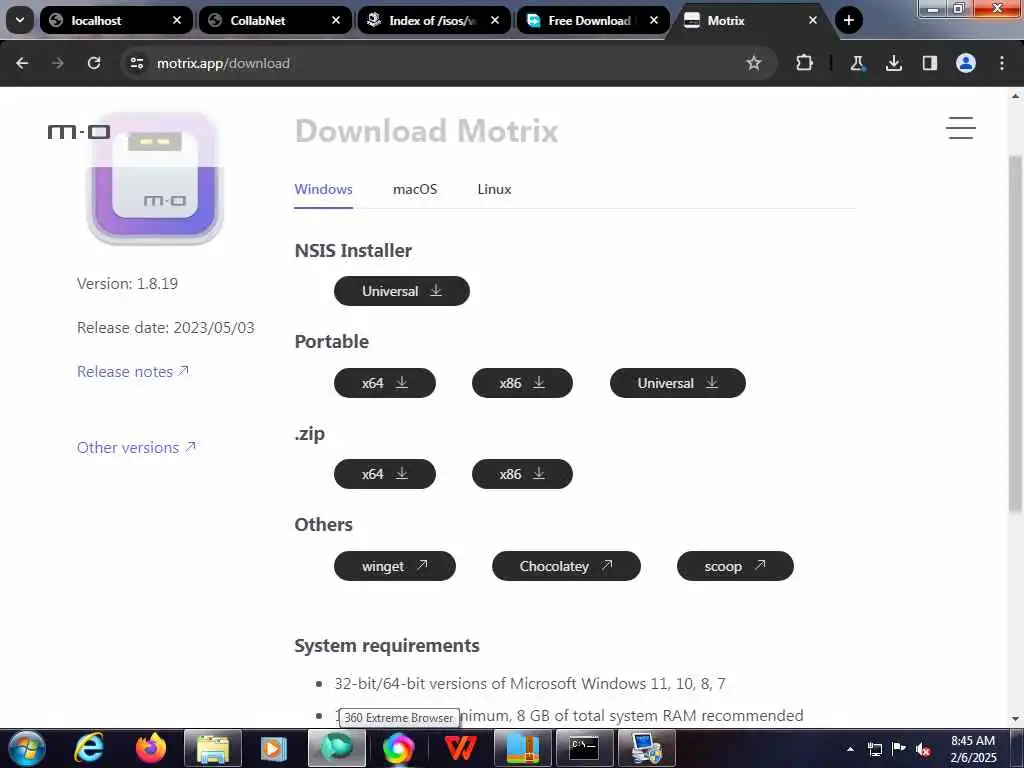Switch to the localhost tab
The image size is (1024, 768).
pos(117,20)
